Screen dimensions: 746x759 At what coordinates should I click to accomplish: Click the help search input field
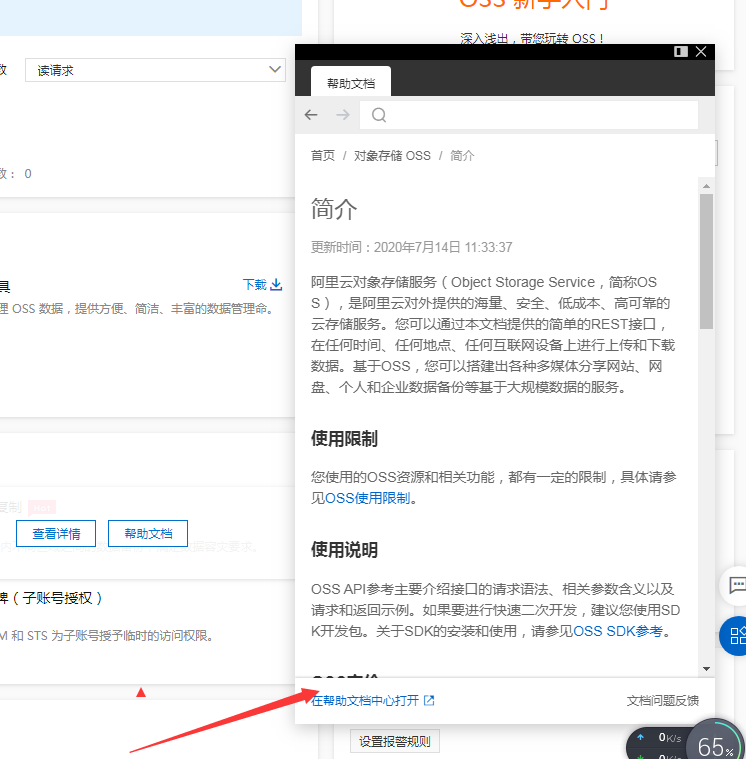529,115
